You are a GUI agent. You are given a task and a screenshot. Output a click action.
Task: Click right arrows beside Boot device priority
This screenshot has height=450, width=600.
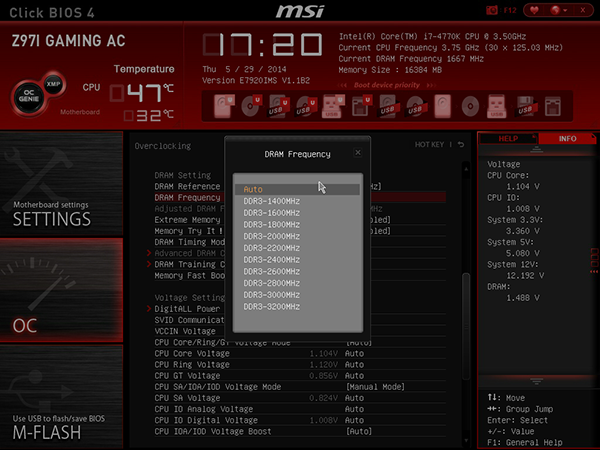pyautogui.click(x=431, y=85)
